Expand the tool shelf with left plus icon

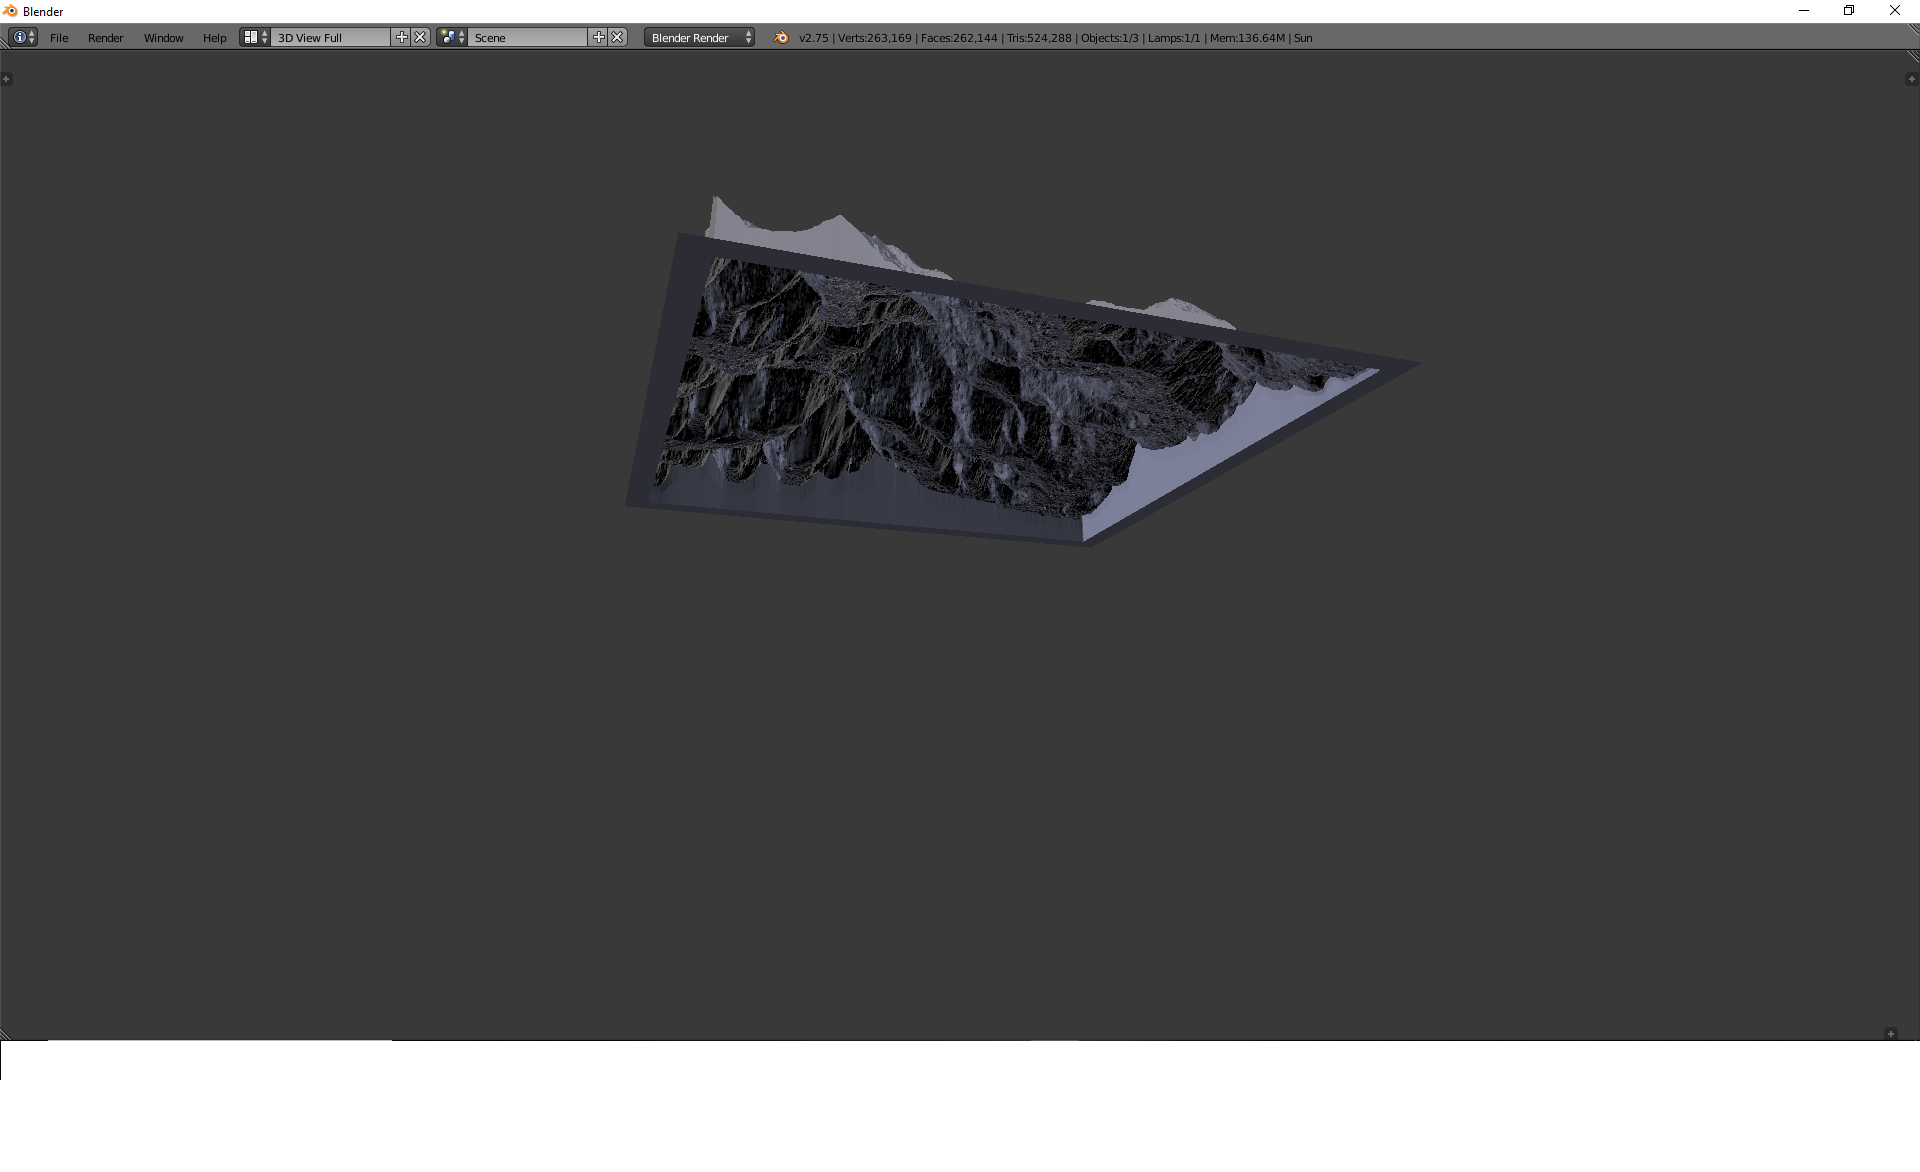pyautogui.click(x=6, y=79)
